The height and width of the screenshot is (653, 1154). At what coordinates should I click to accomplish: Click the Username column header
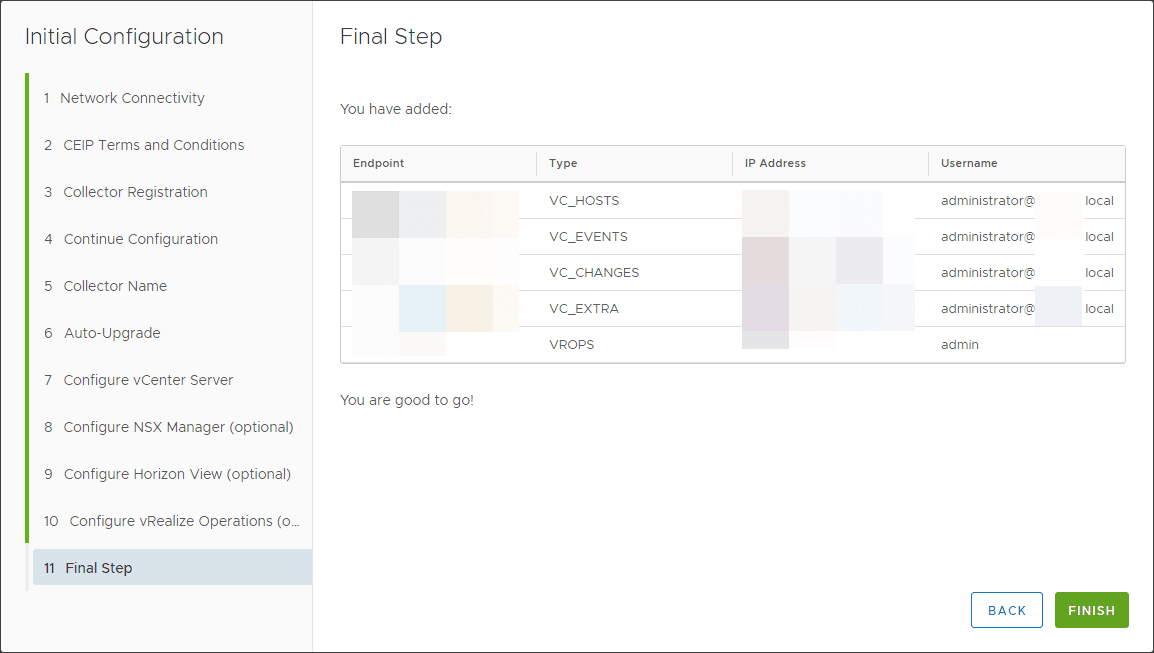tap(969, 163)
